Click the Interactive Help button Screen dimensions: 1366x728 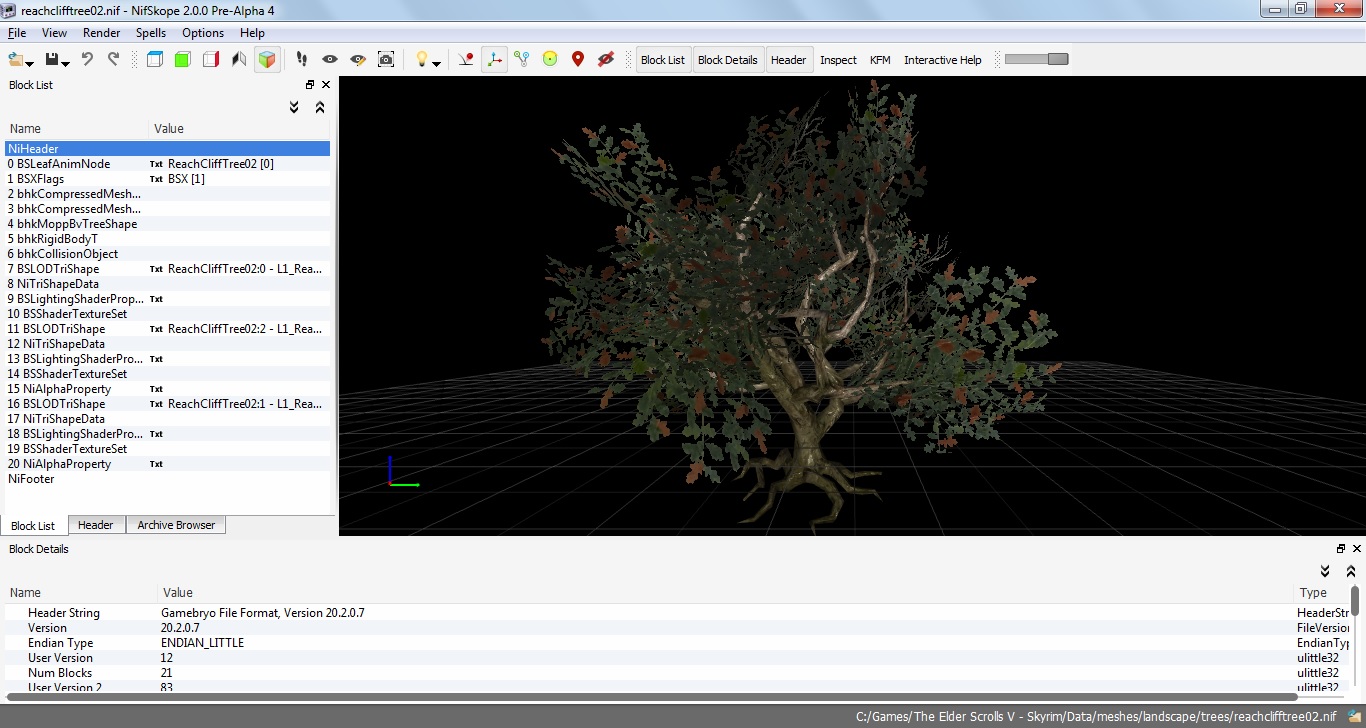(x=942, y=60)
